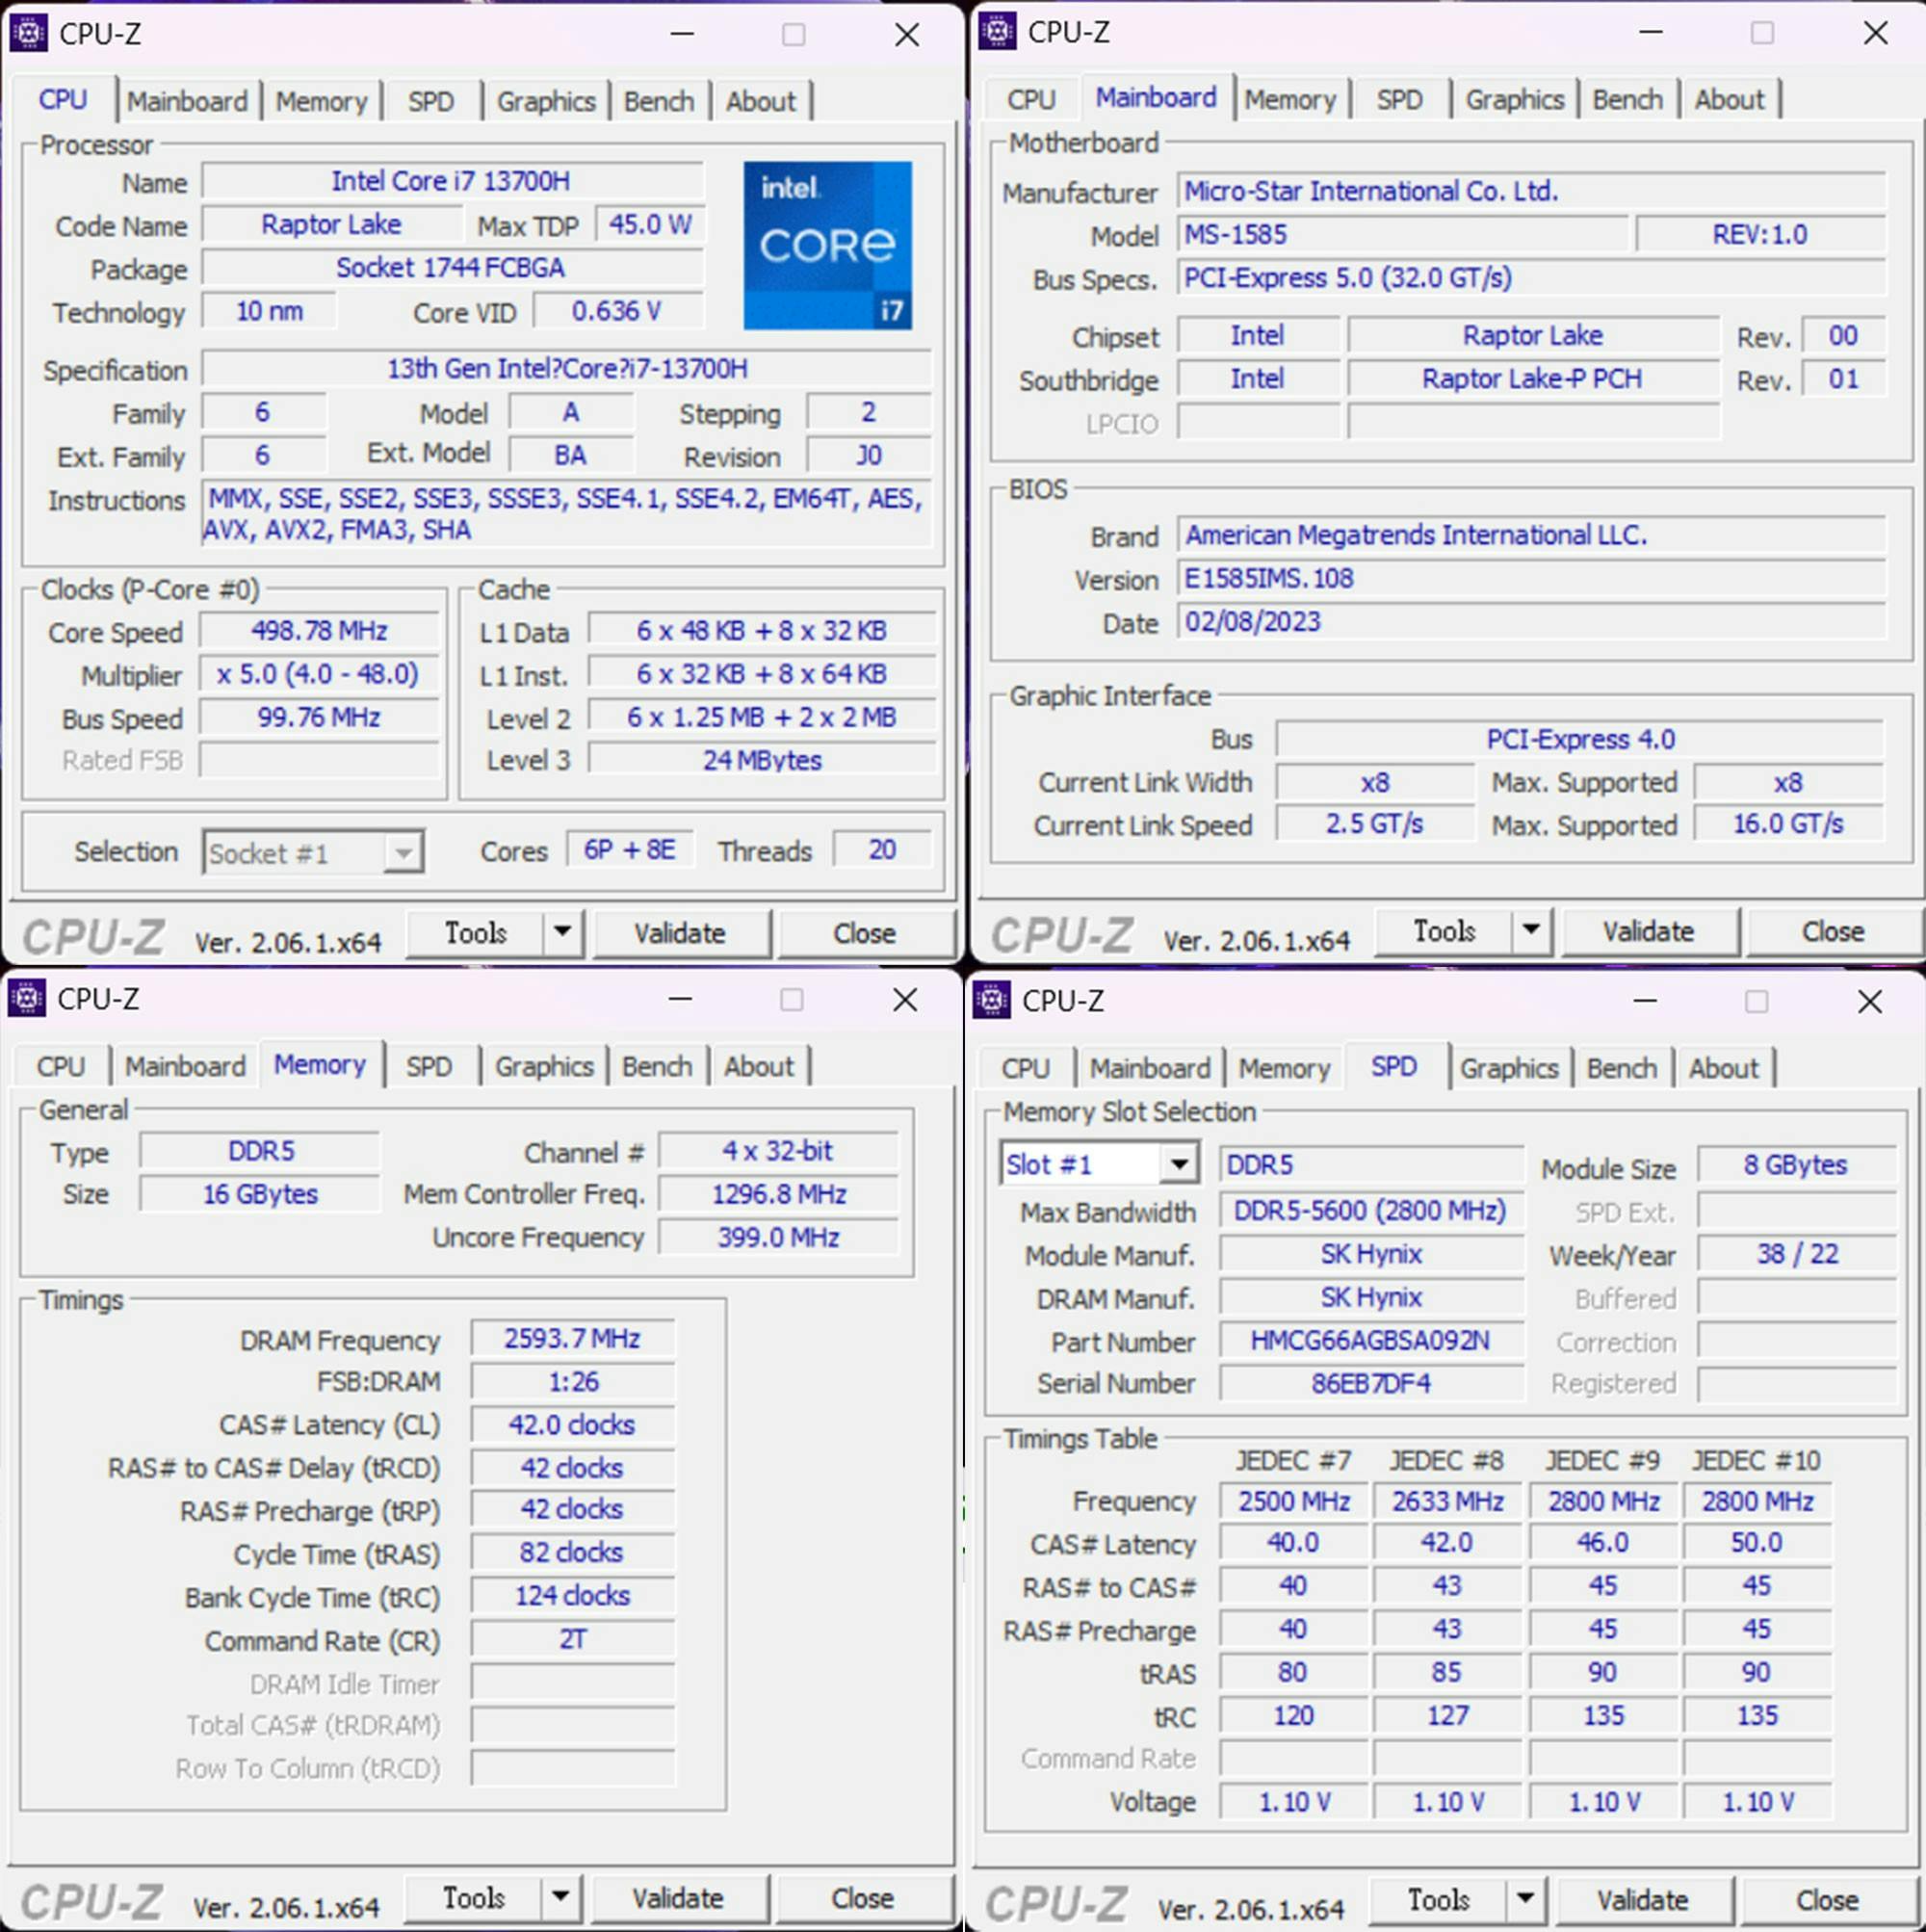Click the serial number 86EB7DF4
This screenshot has height=1932, width=1926.
(1371, 1383)
